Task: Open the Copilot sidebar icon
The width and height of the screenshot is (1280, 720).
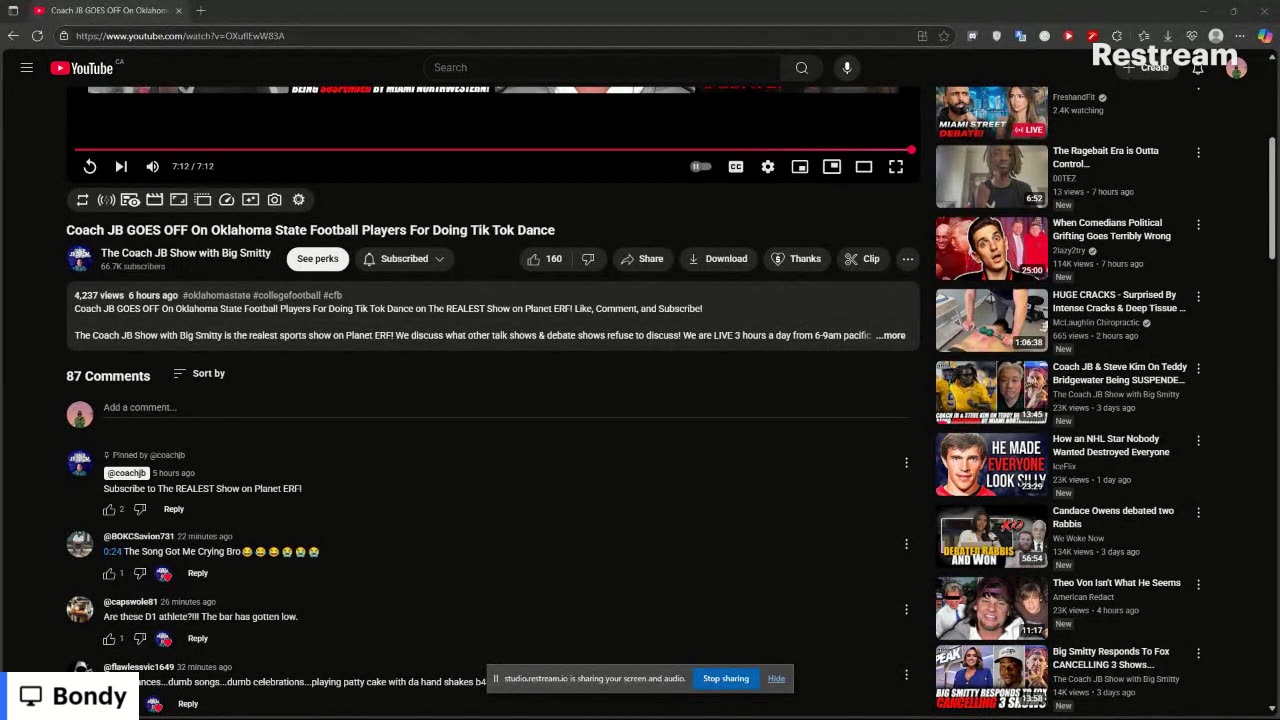Action: (1265, 36)
